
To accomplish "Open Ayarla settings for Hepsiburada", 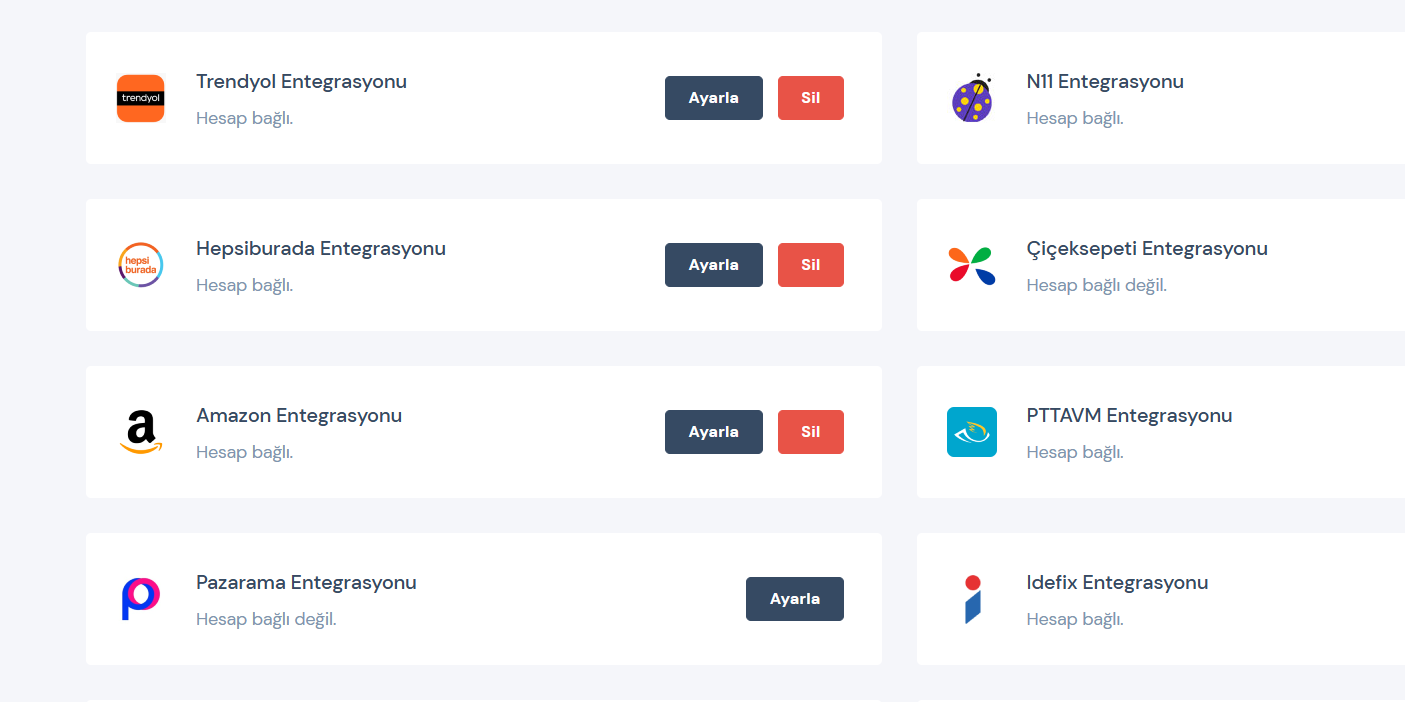I will 713,265.
